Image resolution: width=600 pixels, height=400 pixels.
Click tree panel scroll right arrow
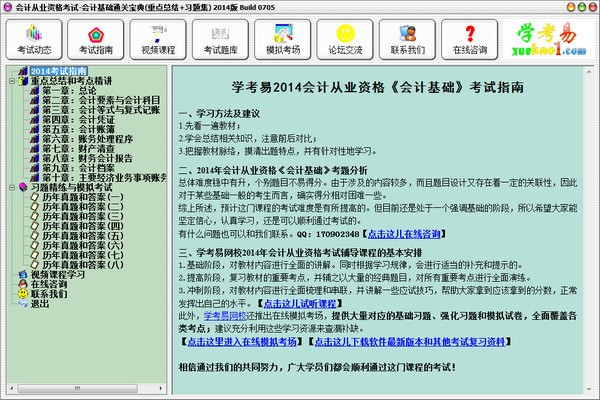(161, 389)
